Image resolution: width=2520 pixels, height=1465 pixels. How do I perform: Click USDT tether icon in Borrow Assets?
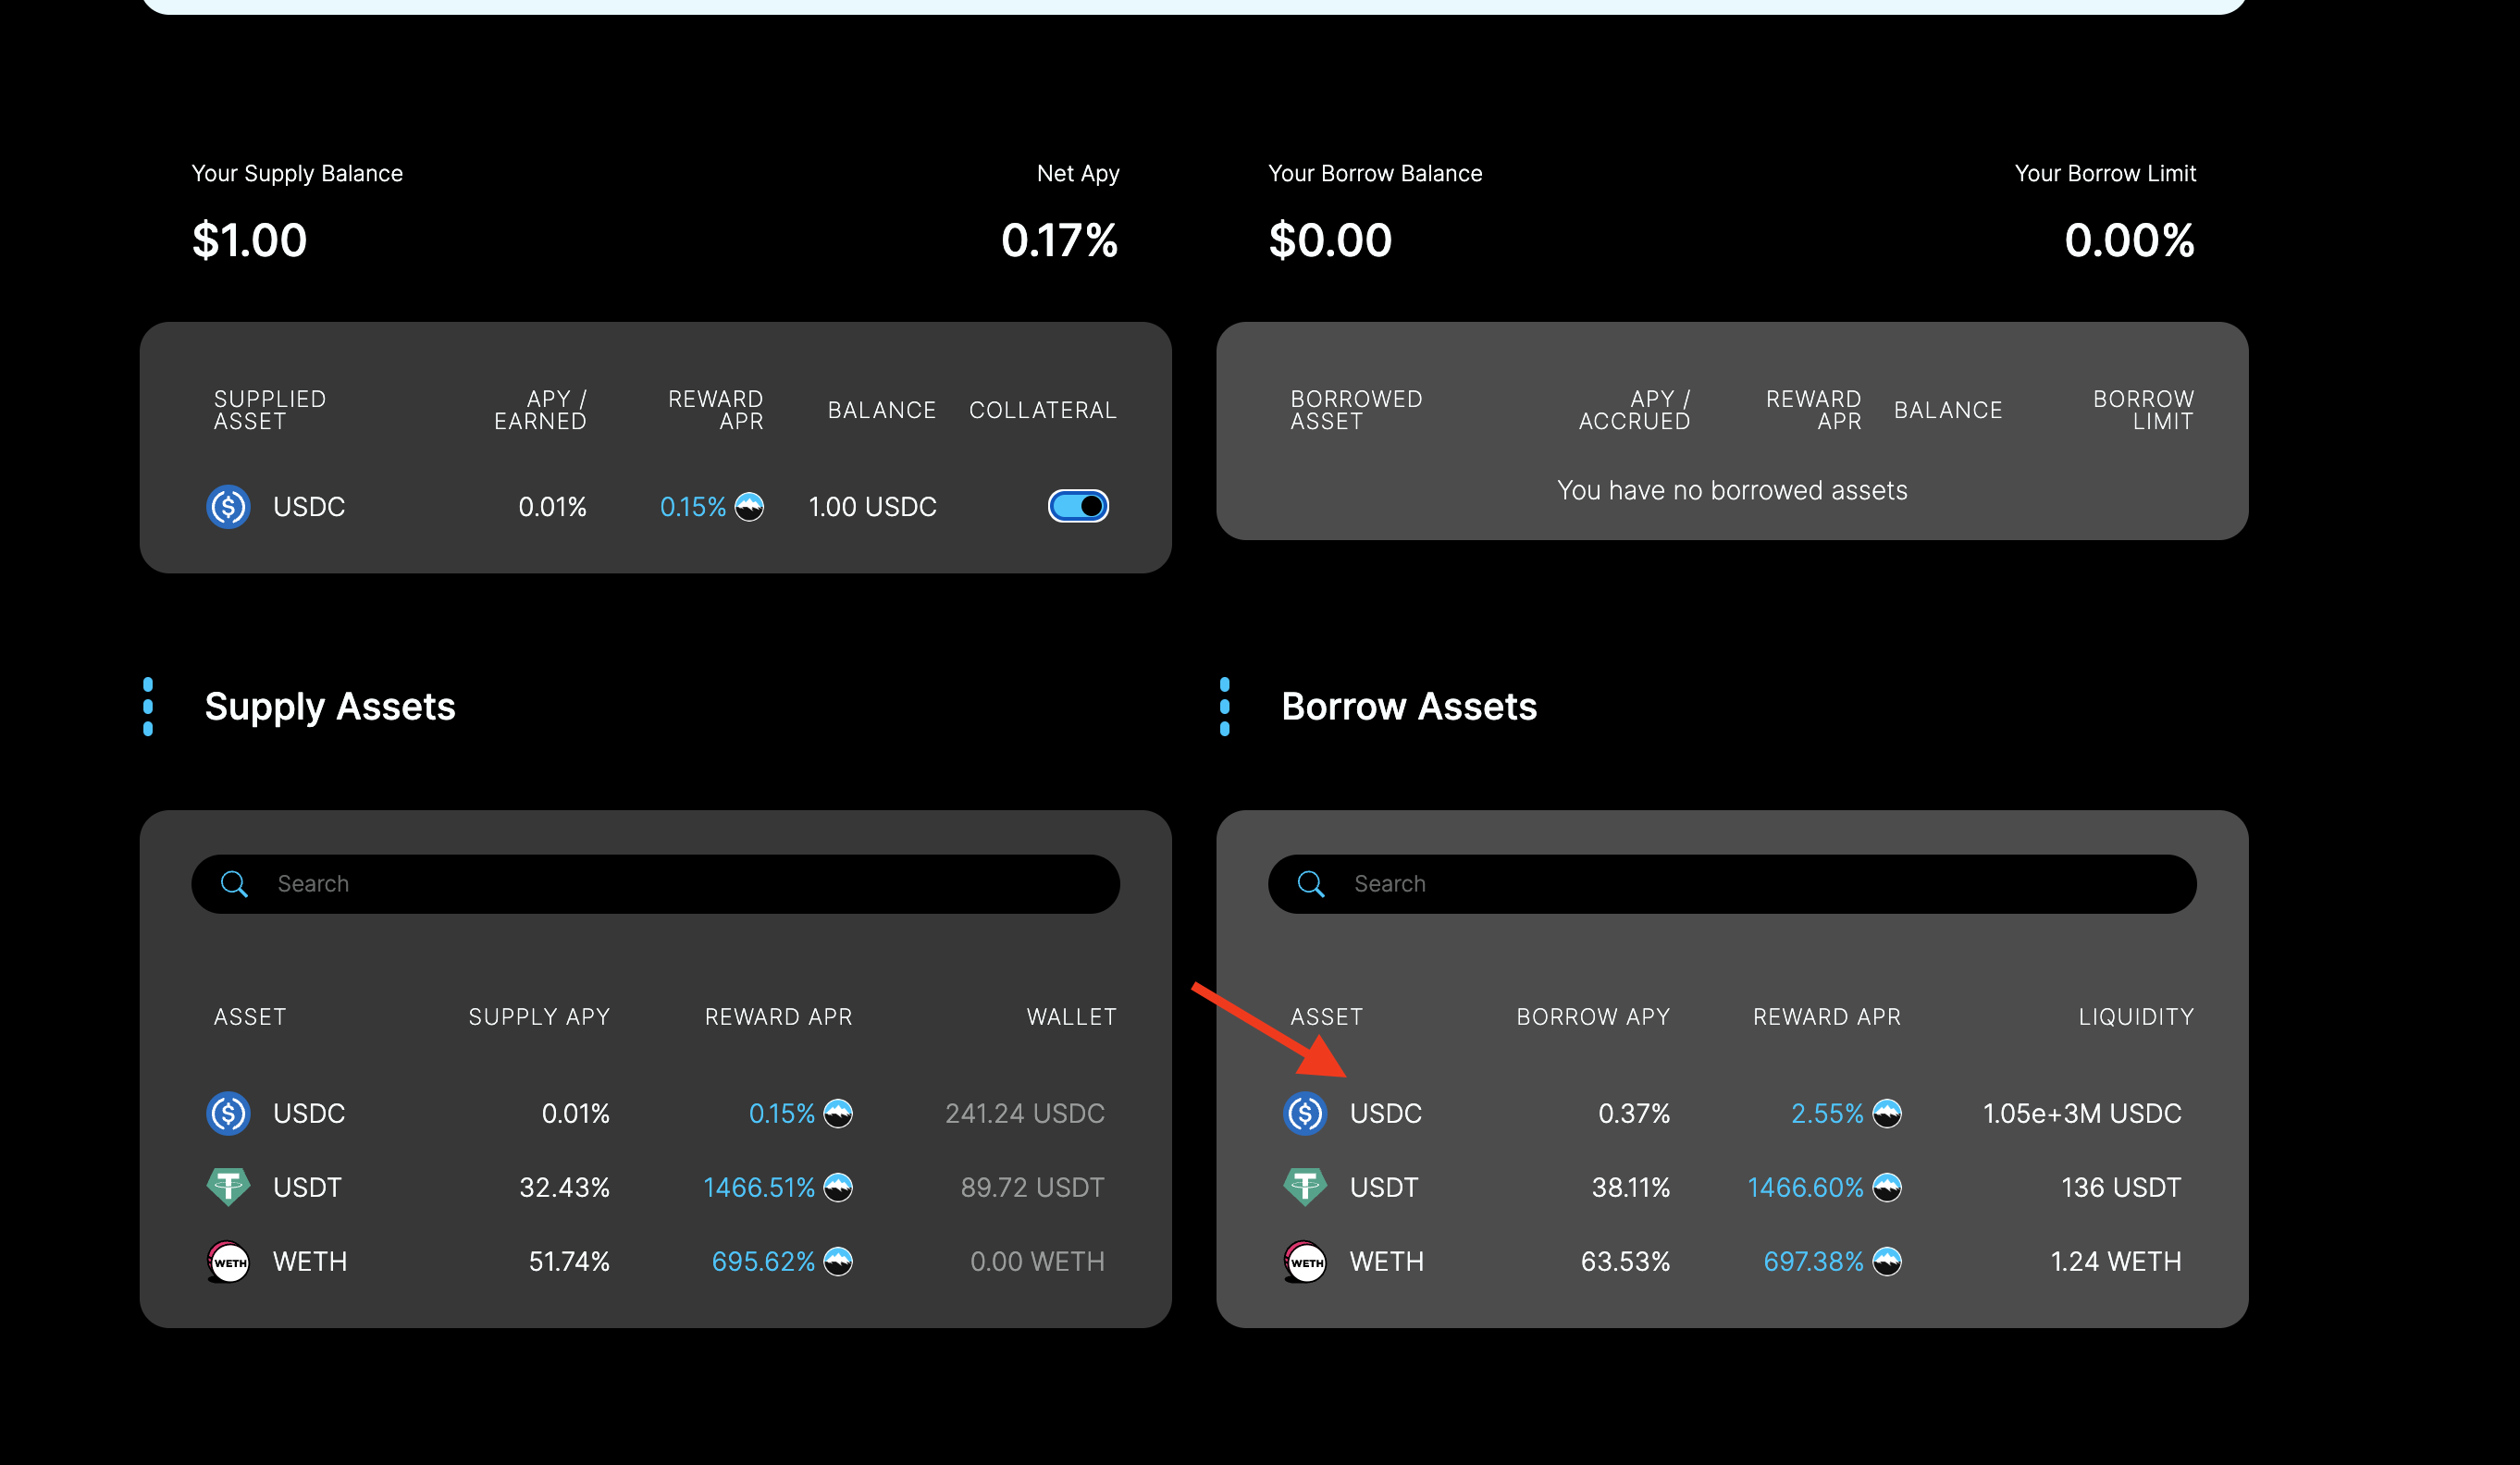[x=1305, y=1187]
